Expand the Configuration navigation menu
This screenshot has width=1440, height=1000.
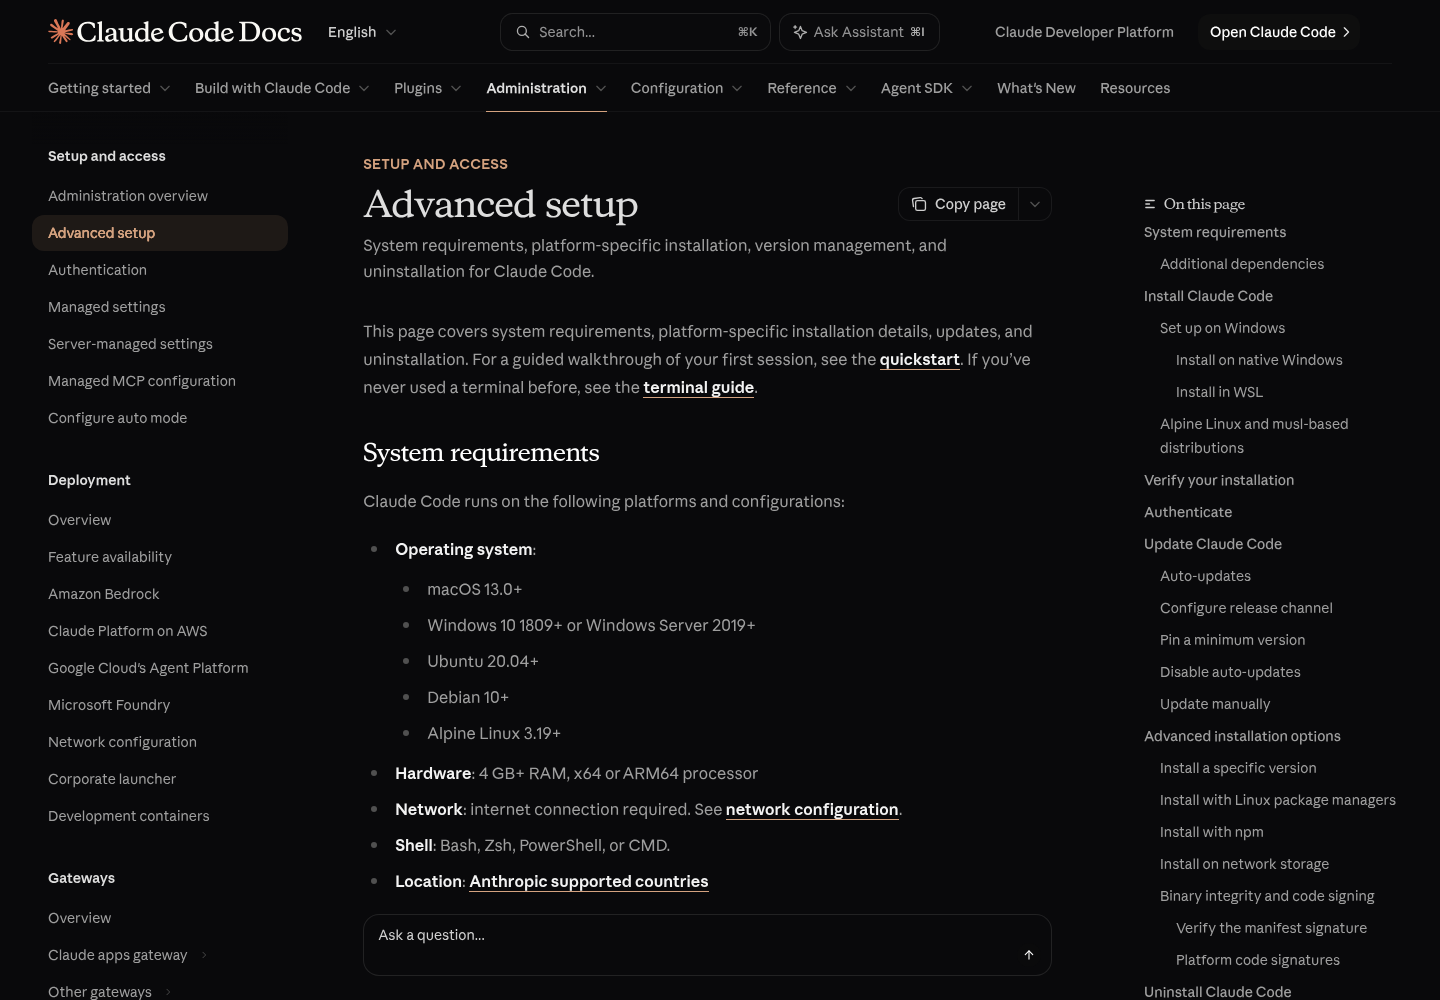point(687,88)
